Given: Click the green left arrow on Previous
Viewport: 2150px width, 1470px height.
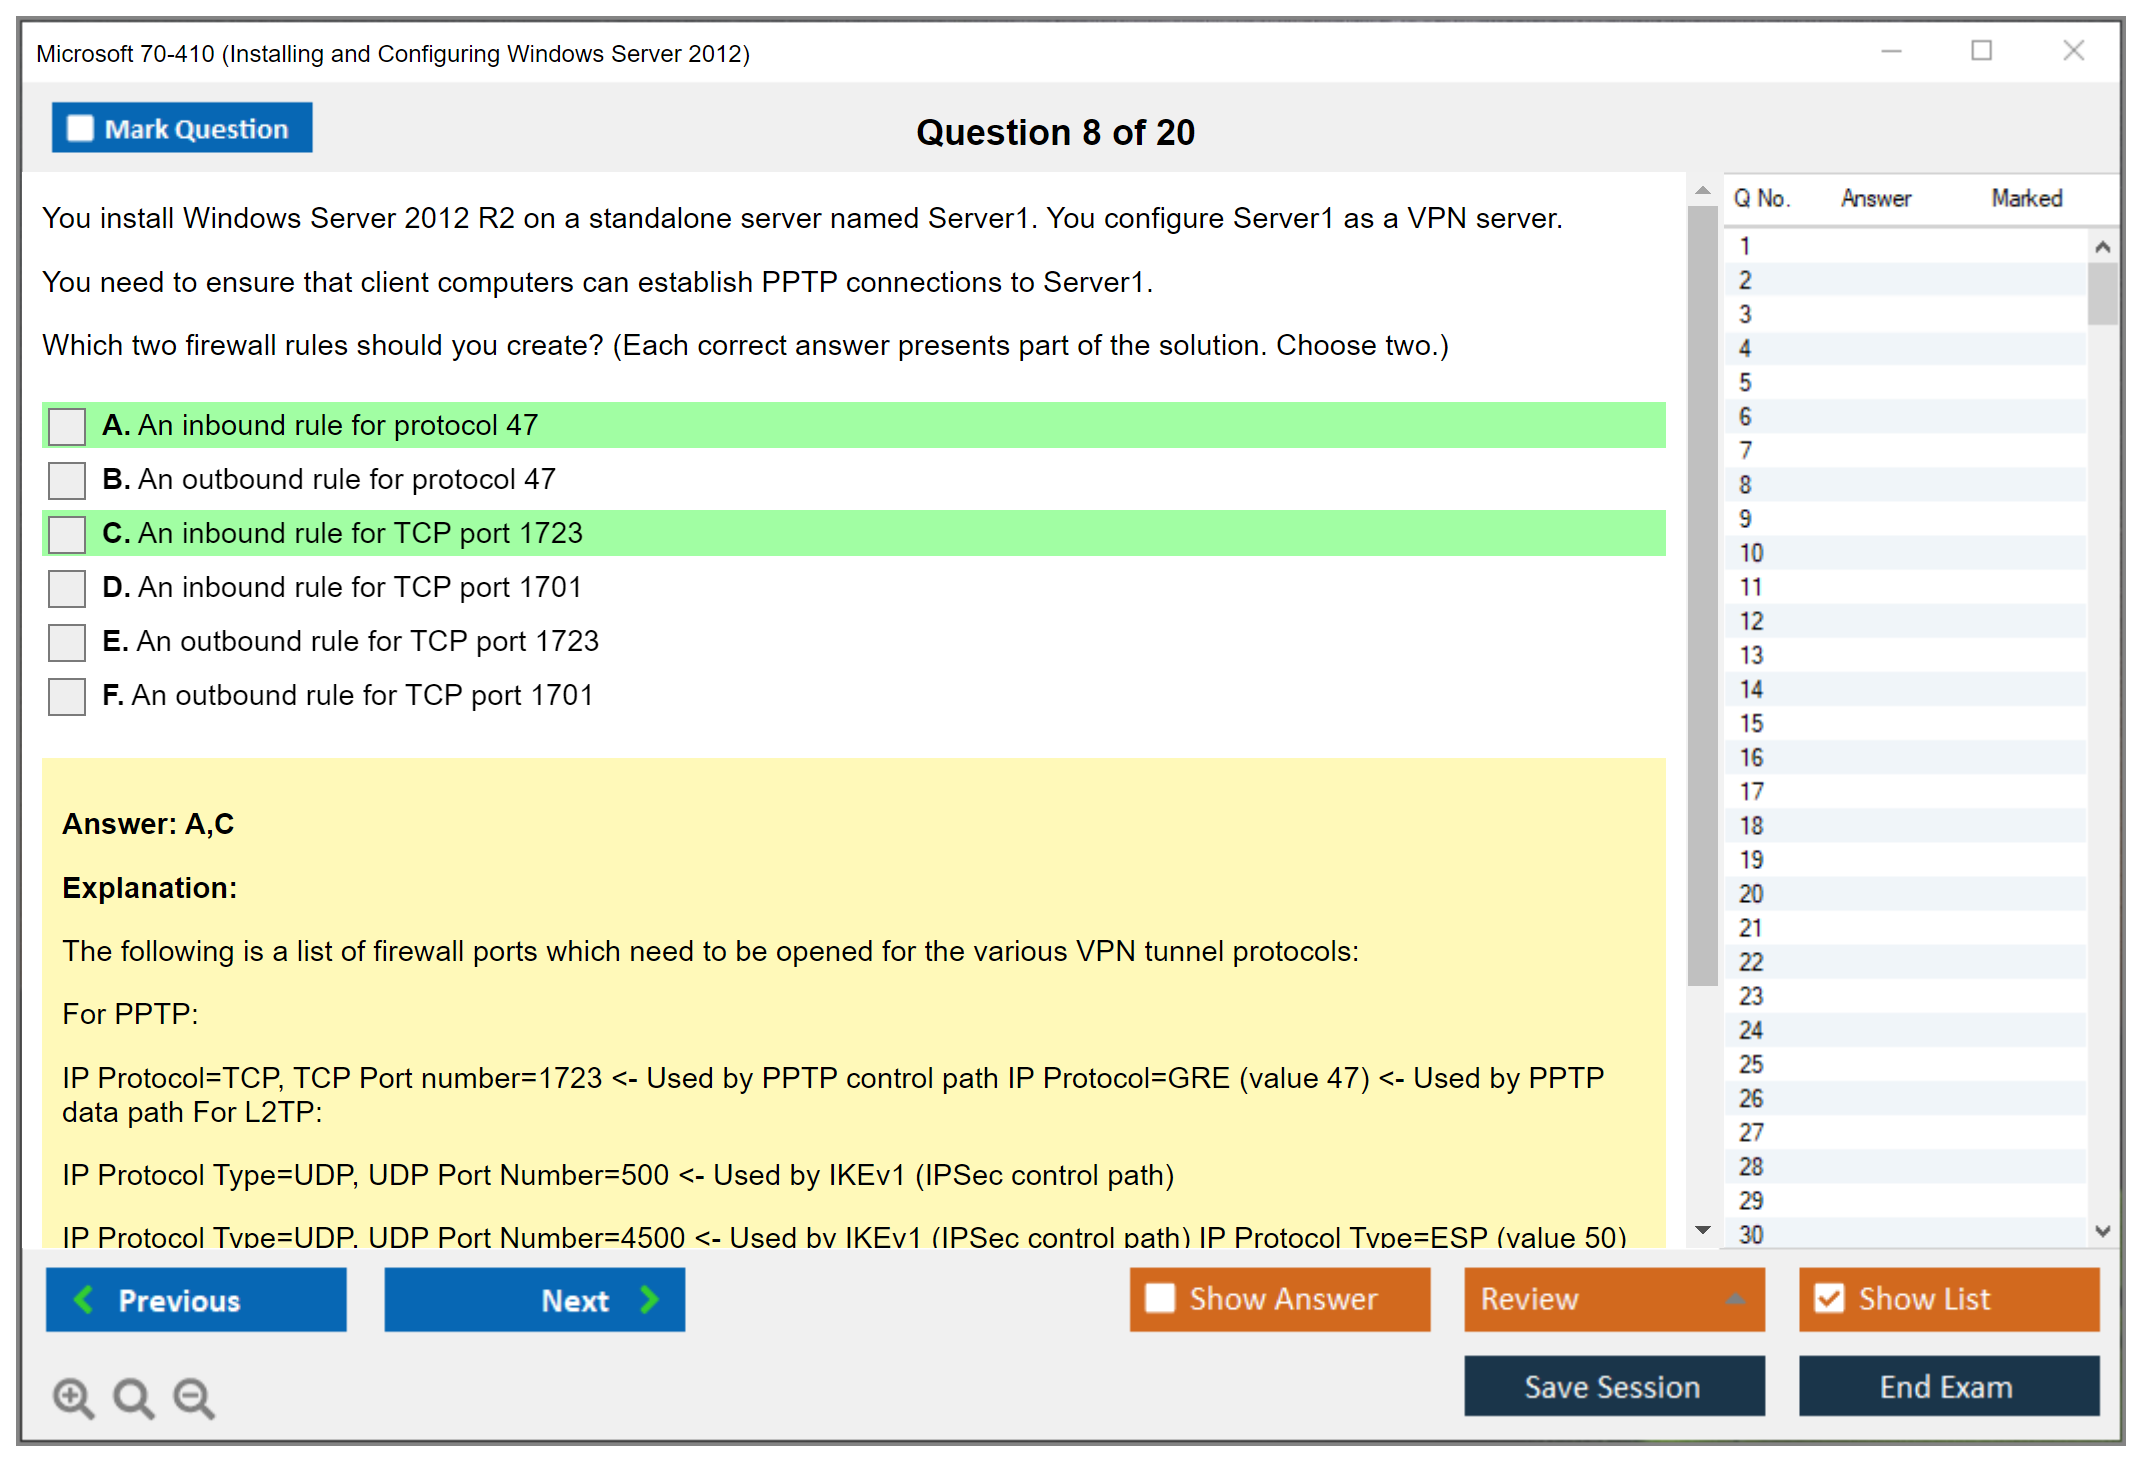Looking at the screenshot, I should [84, 1299].
